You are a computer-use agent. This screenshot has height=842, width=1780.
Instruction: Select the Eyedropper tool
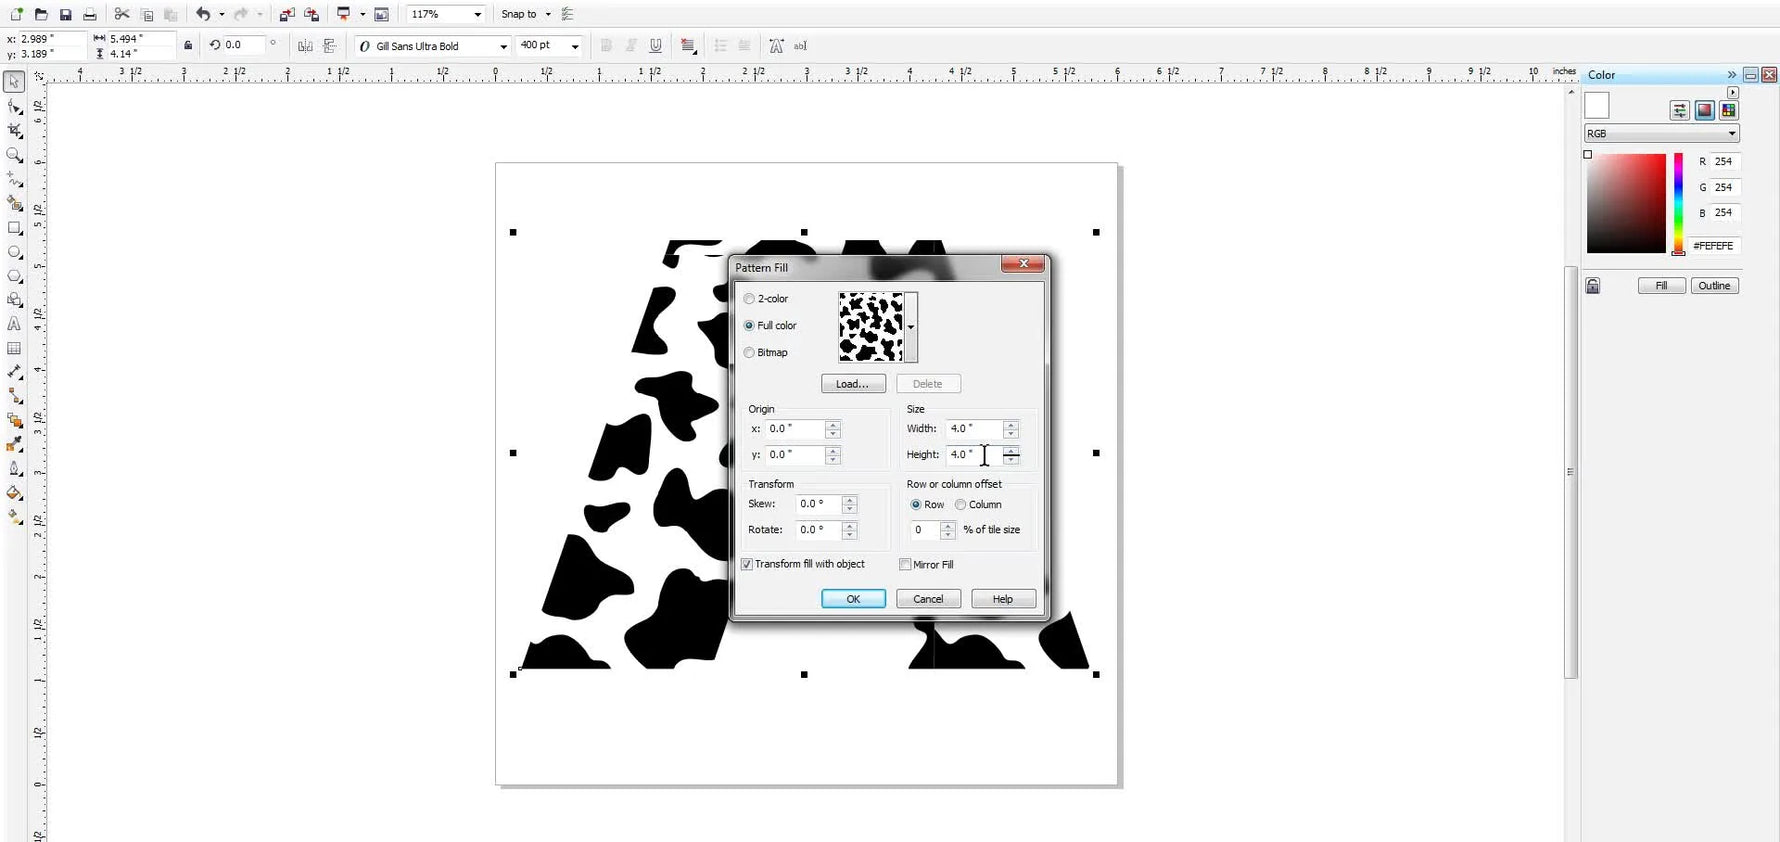[x=14, y=445]
